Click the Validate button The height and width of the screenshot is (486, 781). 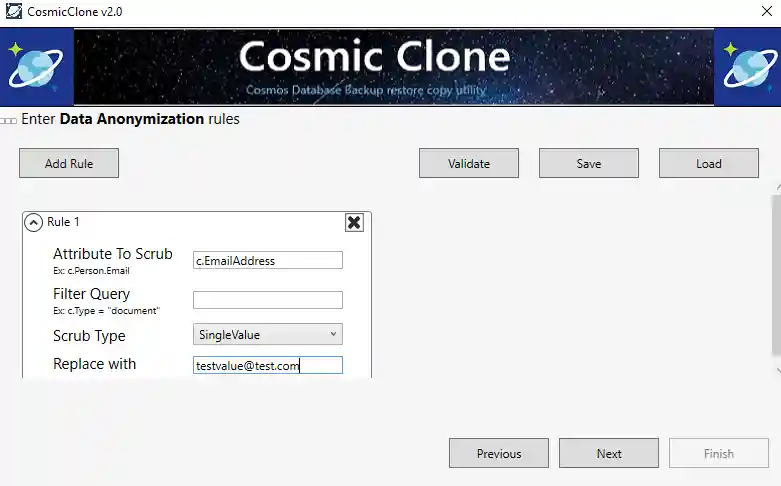pos(469,163)
